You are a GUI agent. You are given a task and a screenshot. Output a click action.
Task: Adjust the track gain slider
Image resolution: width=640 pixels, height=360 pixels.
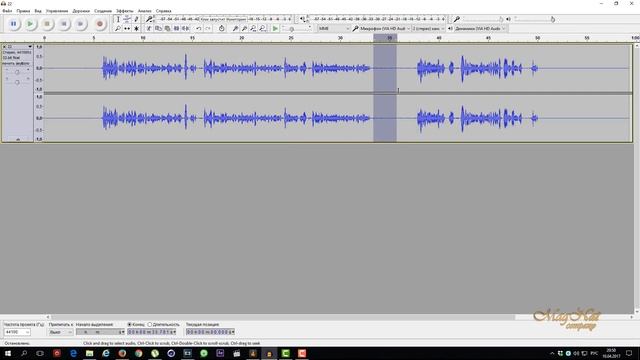[17, 72]
